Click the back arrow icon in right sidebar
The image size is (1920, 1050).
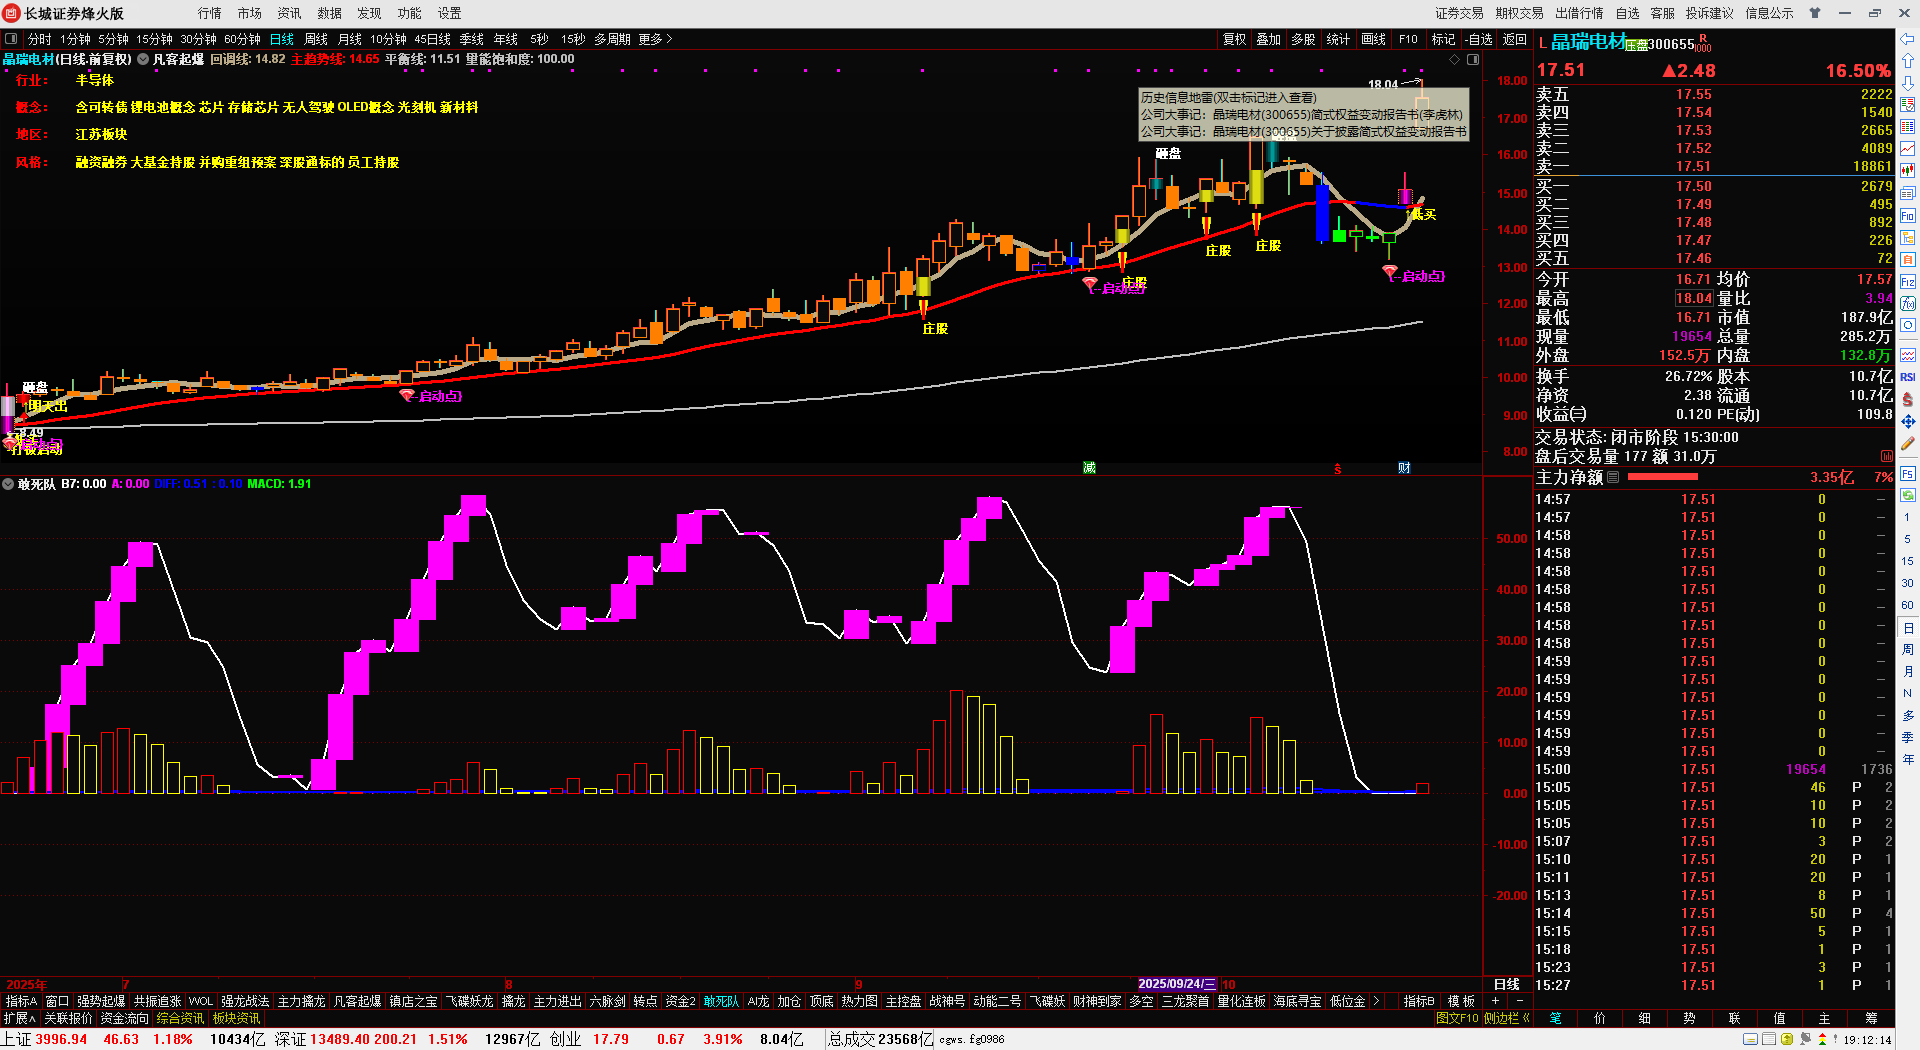point(1907,39)
